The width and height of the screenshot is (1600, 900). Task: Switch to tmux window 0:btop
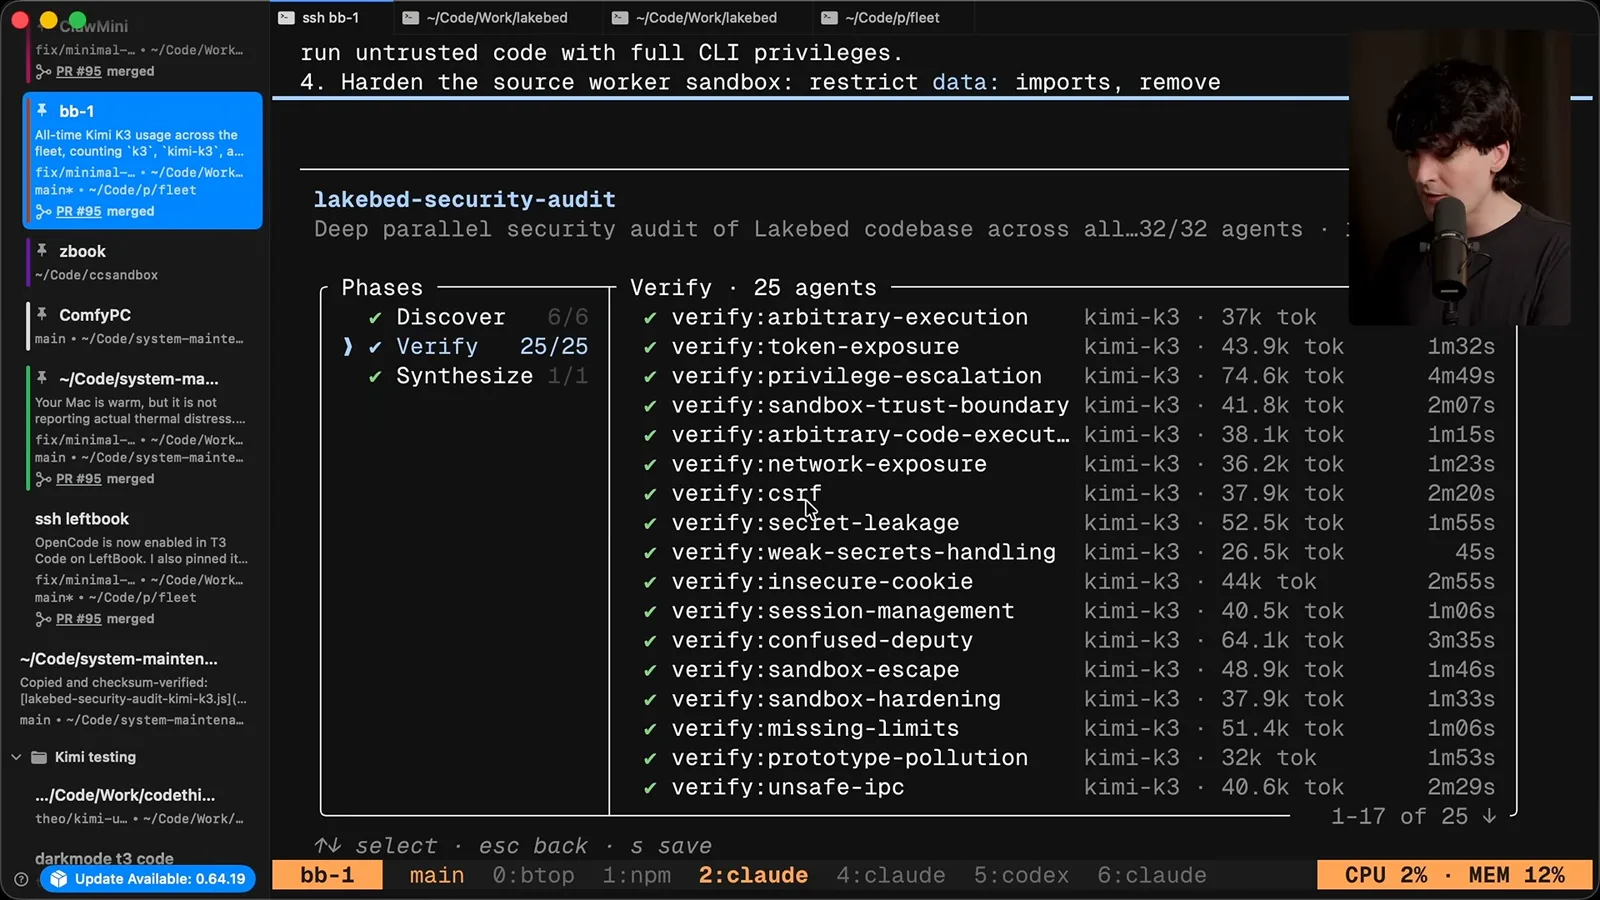[533, 875]
